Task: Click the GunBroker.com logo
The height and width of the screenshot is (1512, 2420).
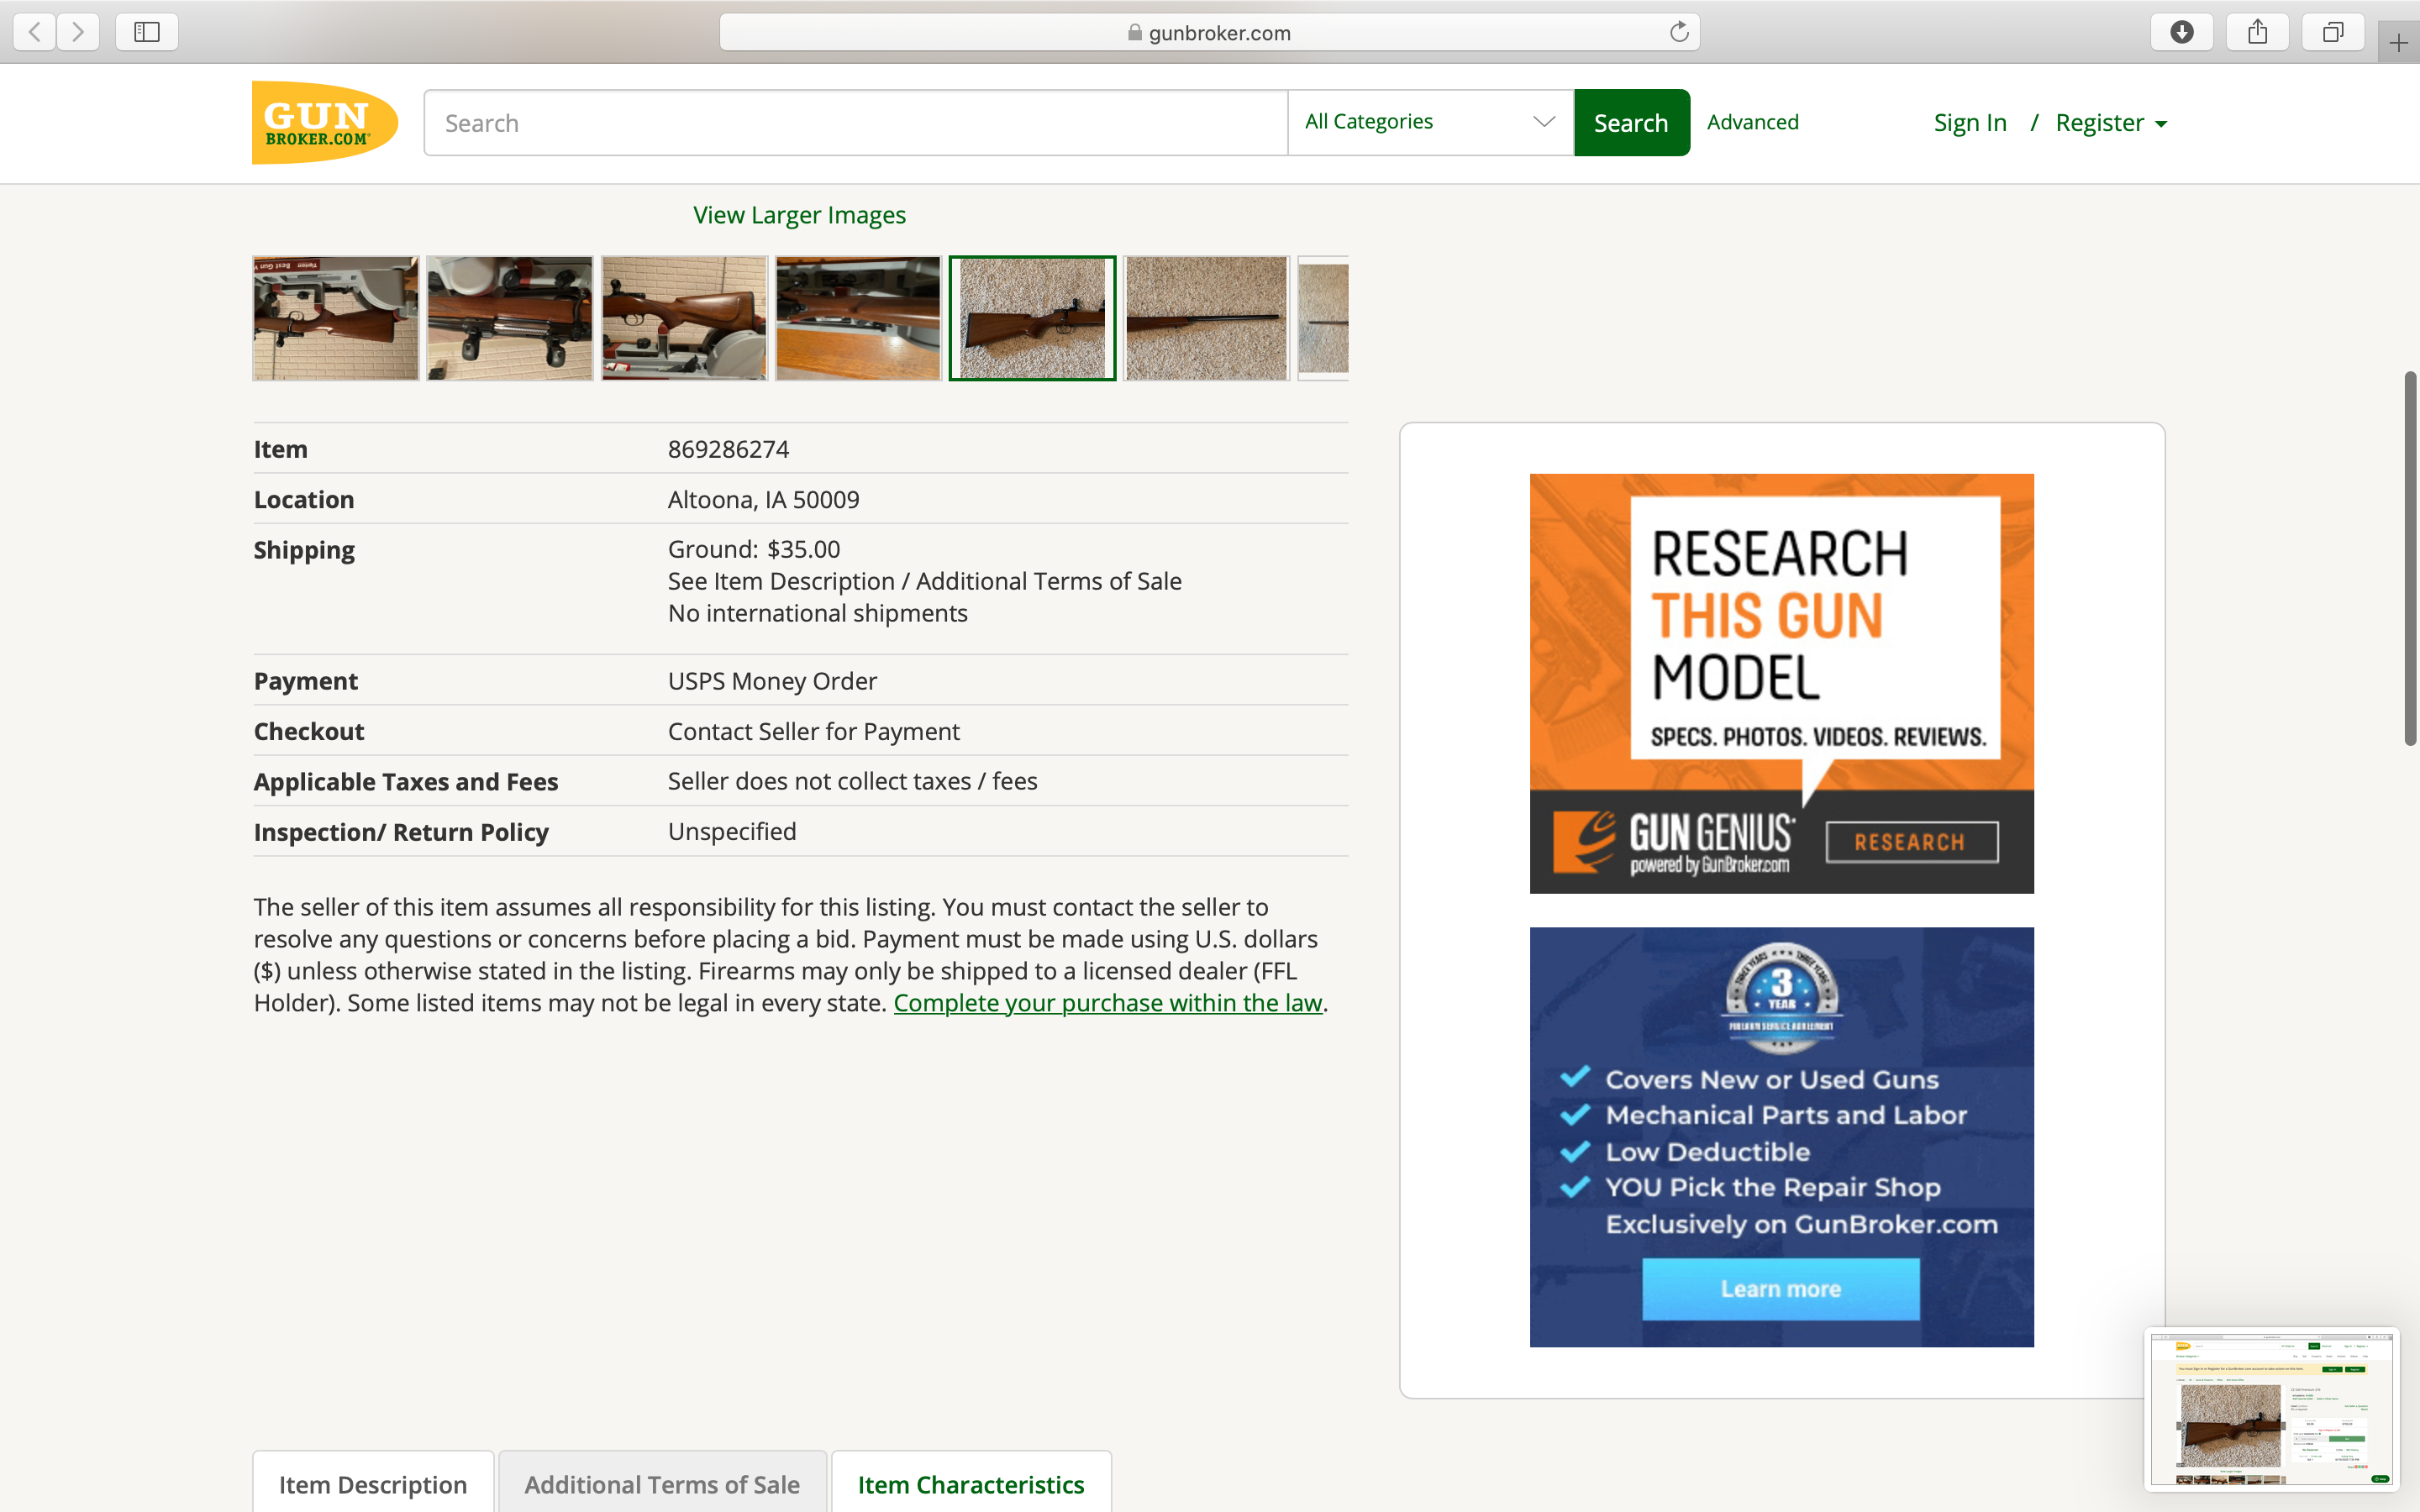Action: click(x=324, y=122)
